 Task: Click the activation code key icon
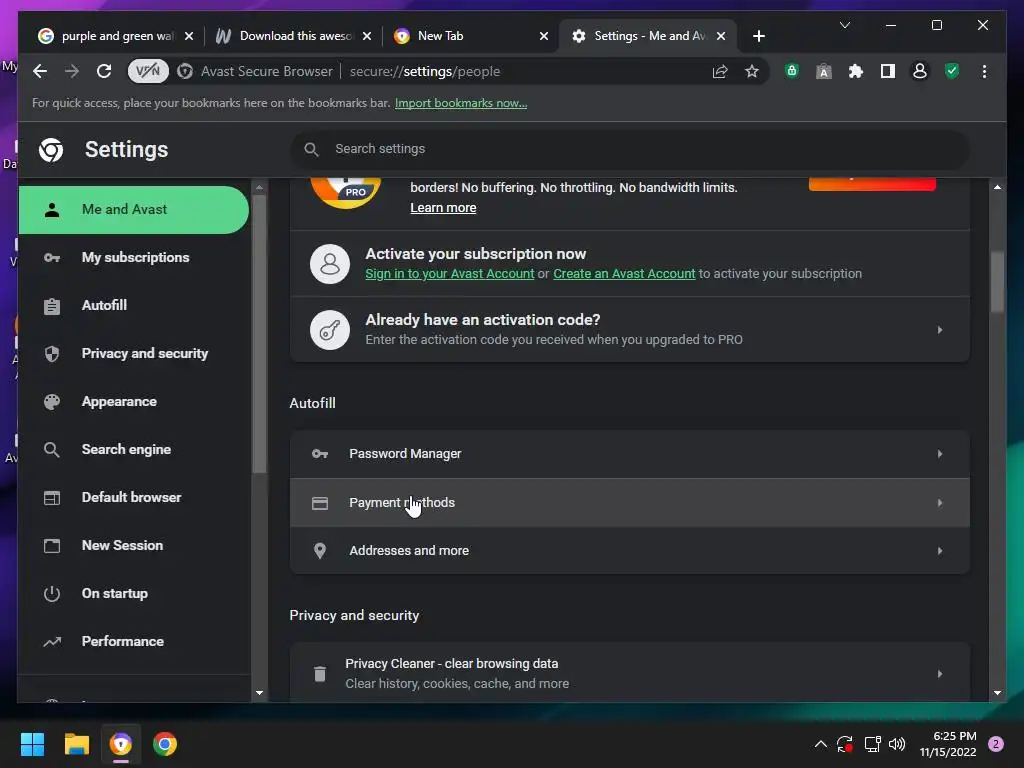330,330
